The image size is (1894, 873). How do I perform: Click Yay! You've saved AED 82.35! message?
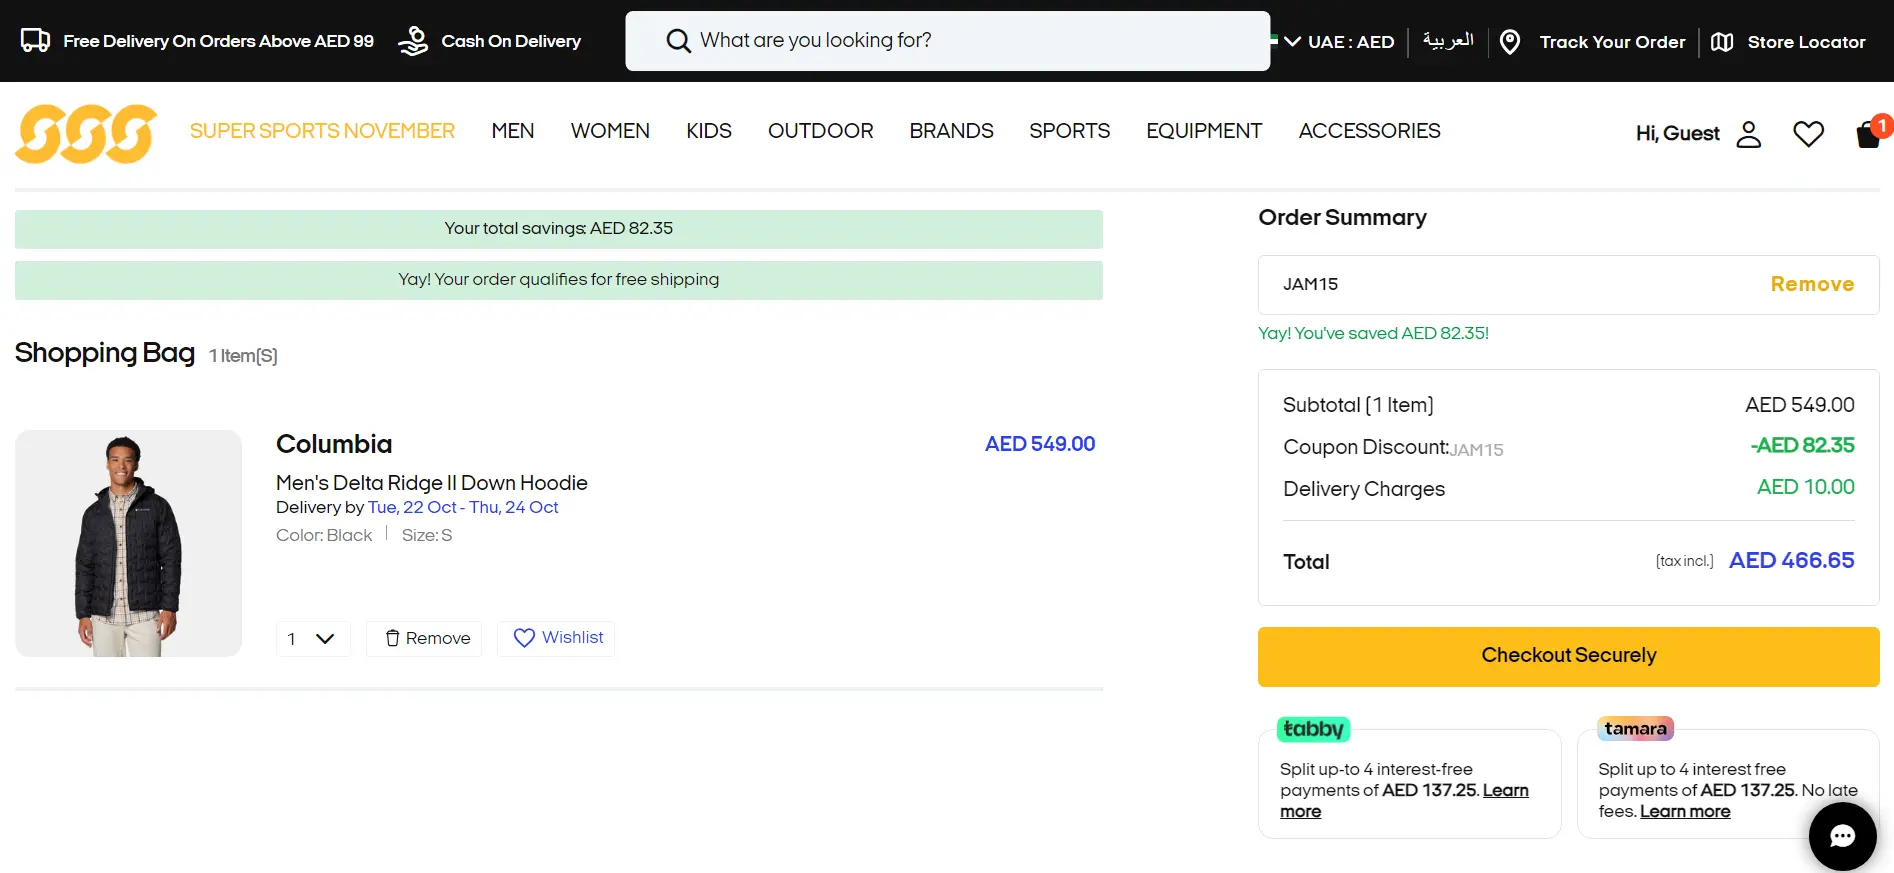(1373, 333)
